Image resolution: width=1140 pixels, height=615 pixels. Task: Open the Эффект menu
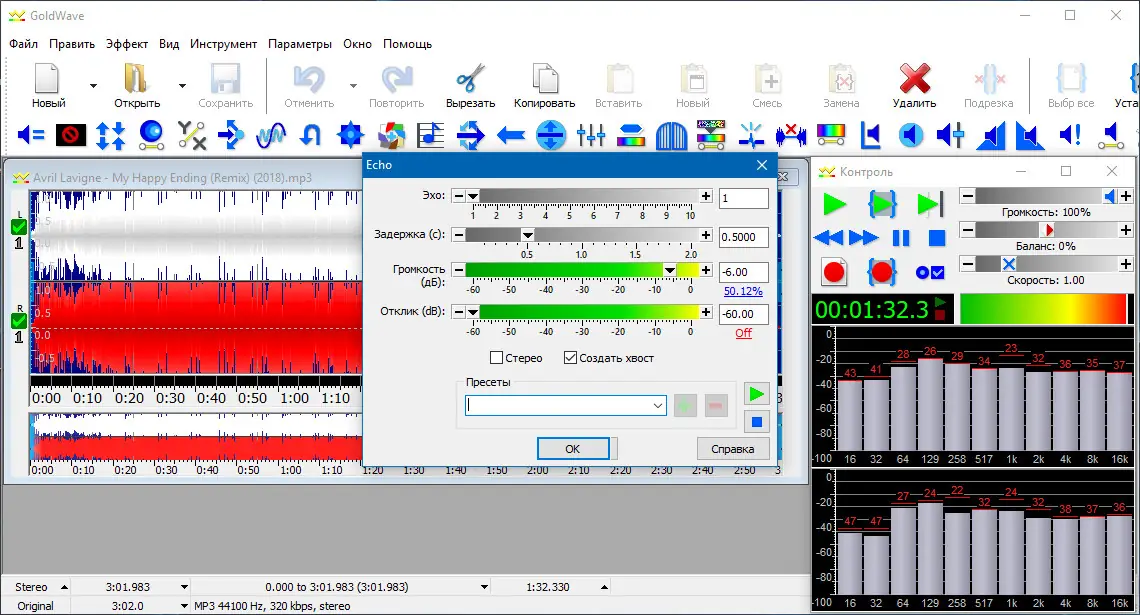tap(126, 44)
